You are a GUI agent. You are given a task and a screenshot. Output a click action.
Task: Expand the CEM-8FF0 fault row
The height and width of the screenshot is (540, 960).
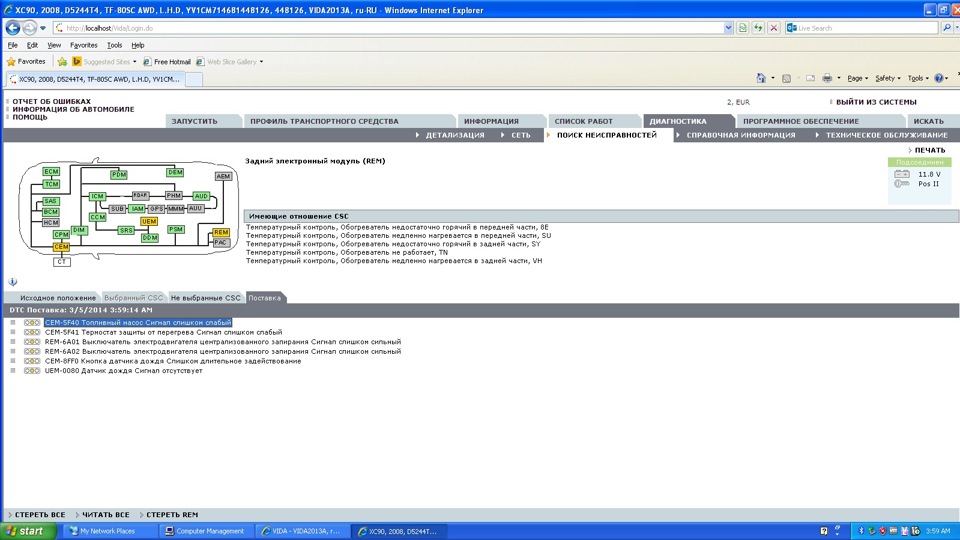(13, 361)
